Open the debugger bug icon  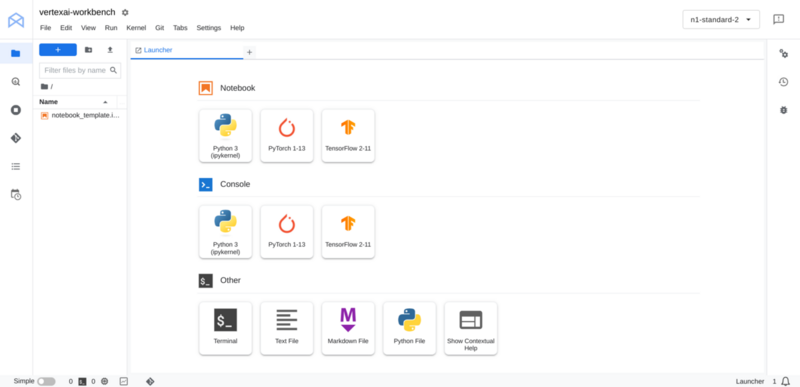(784, 110)
